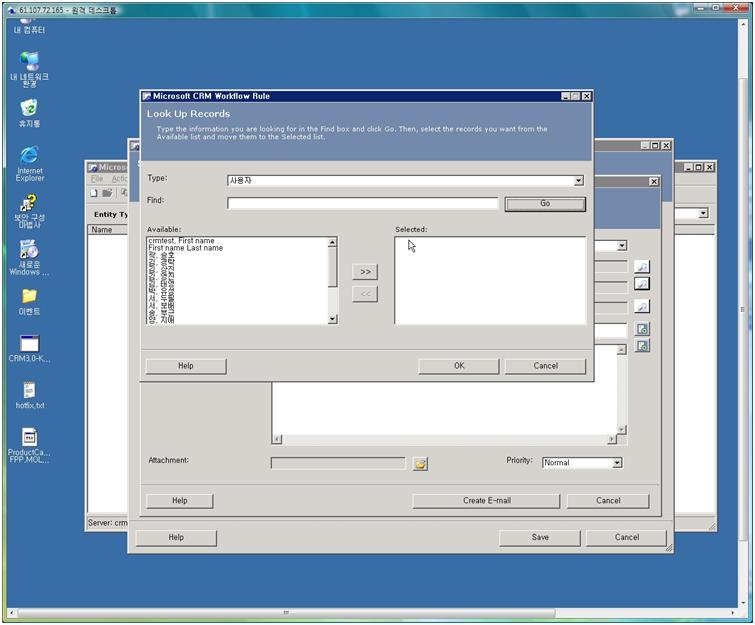Click the New document icon in Workflow Manager toolbar

[x=94, y=193]
